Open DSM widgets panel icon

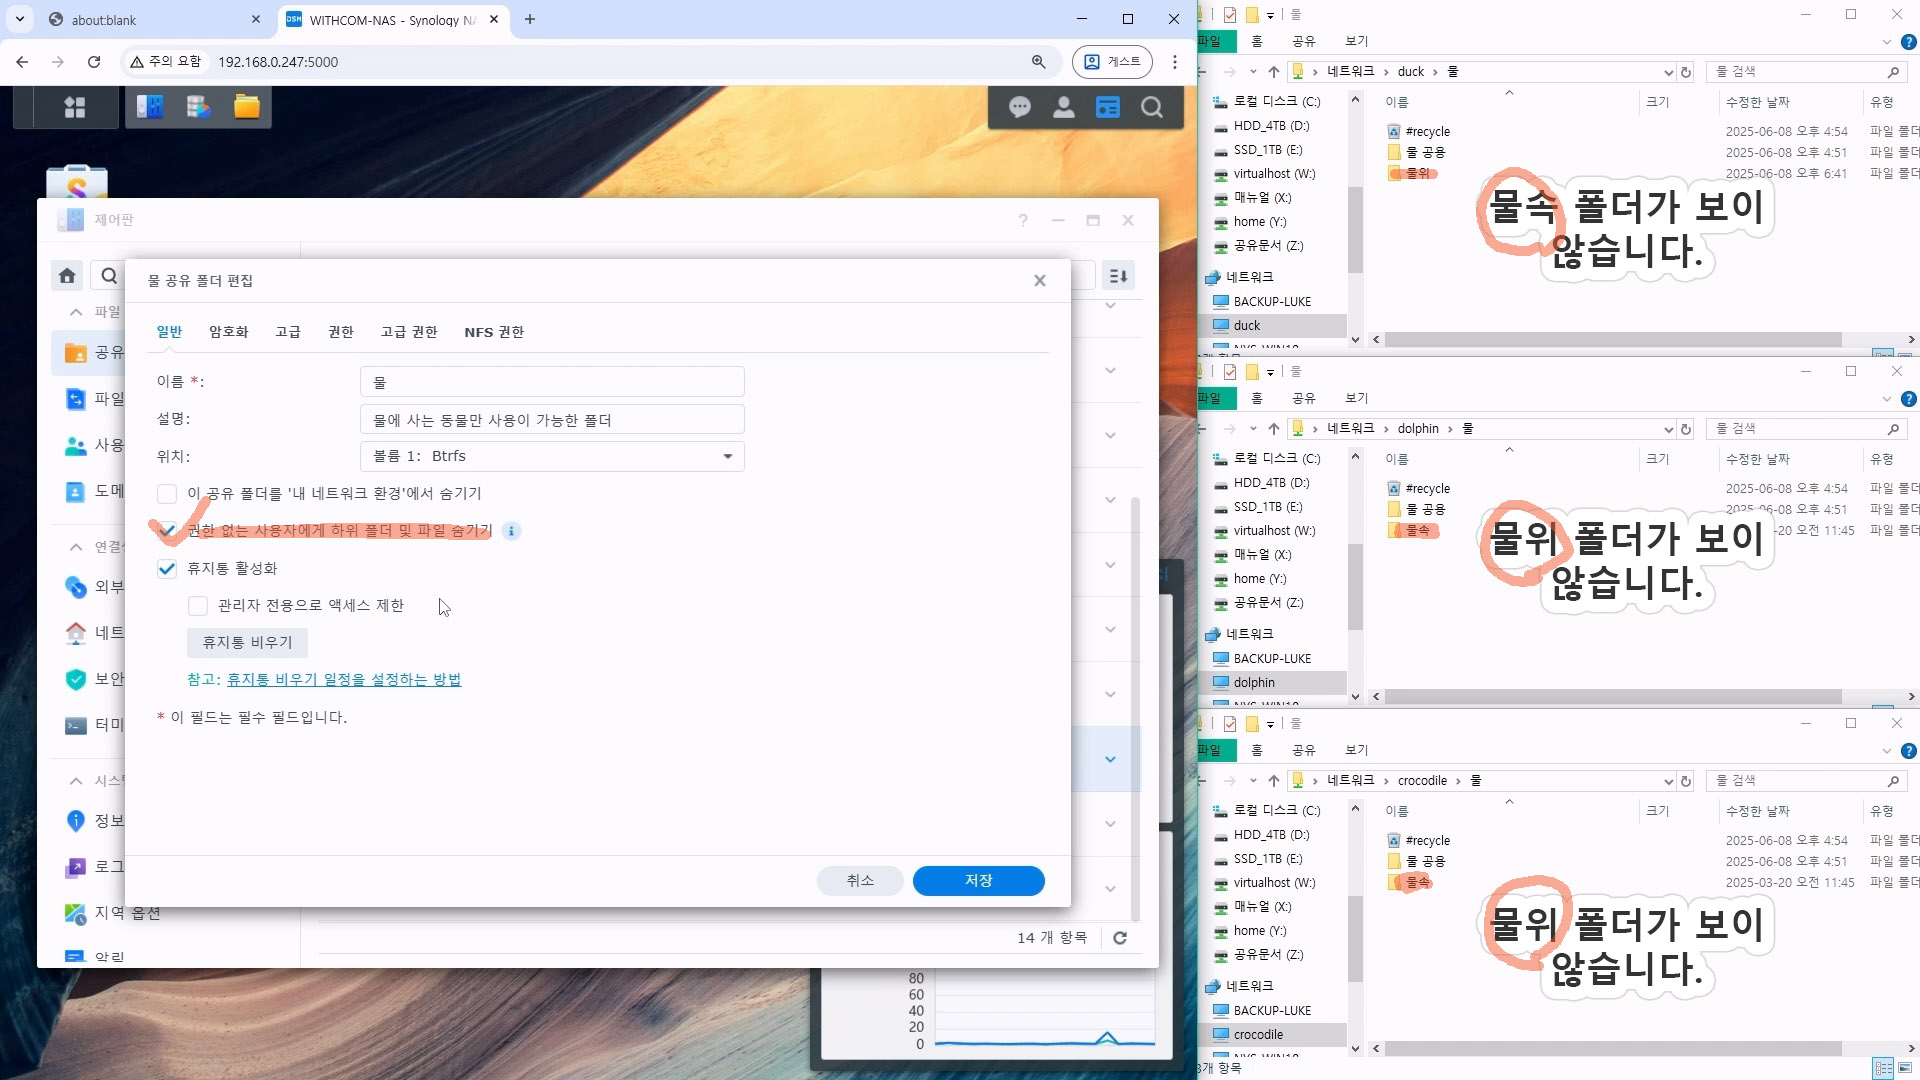coord(1108,107)
